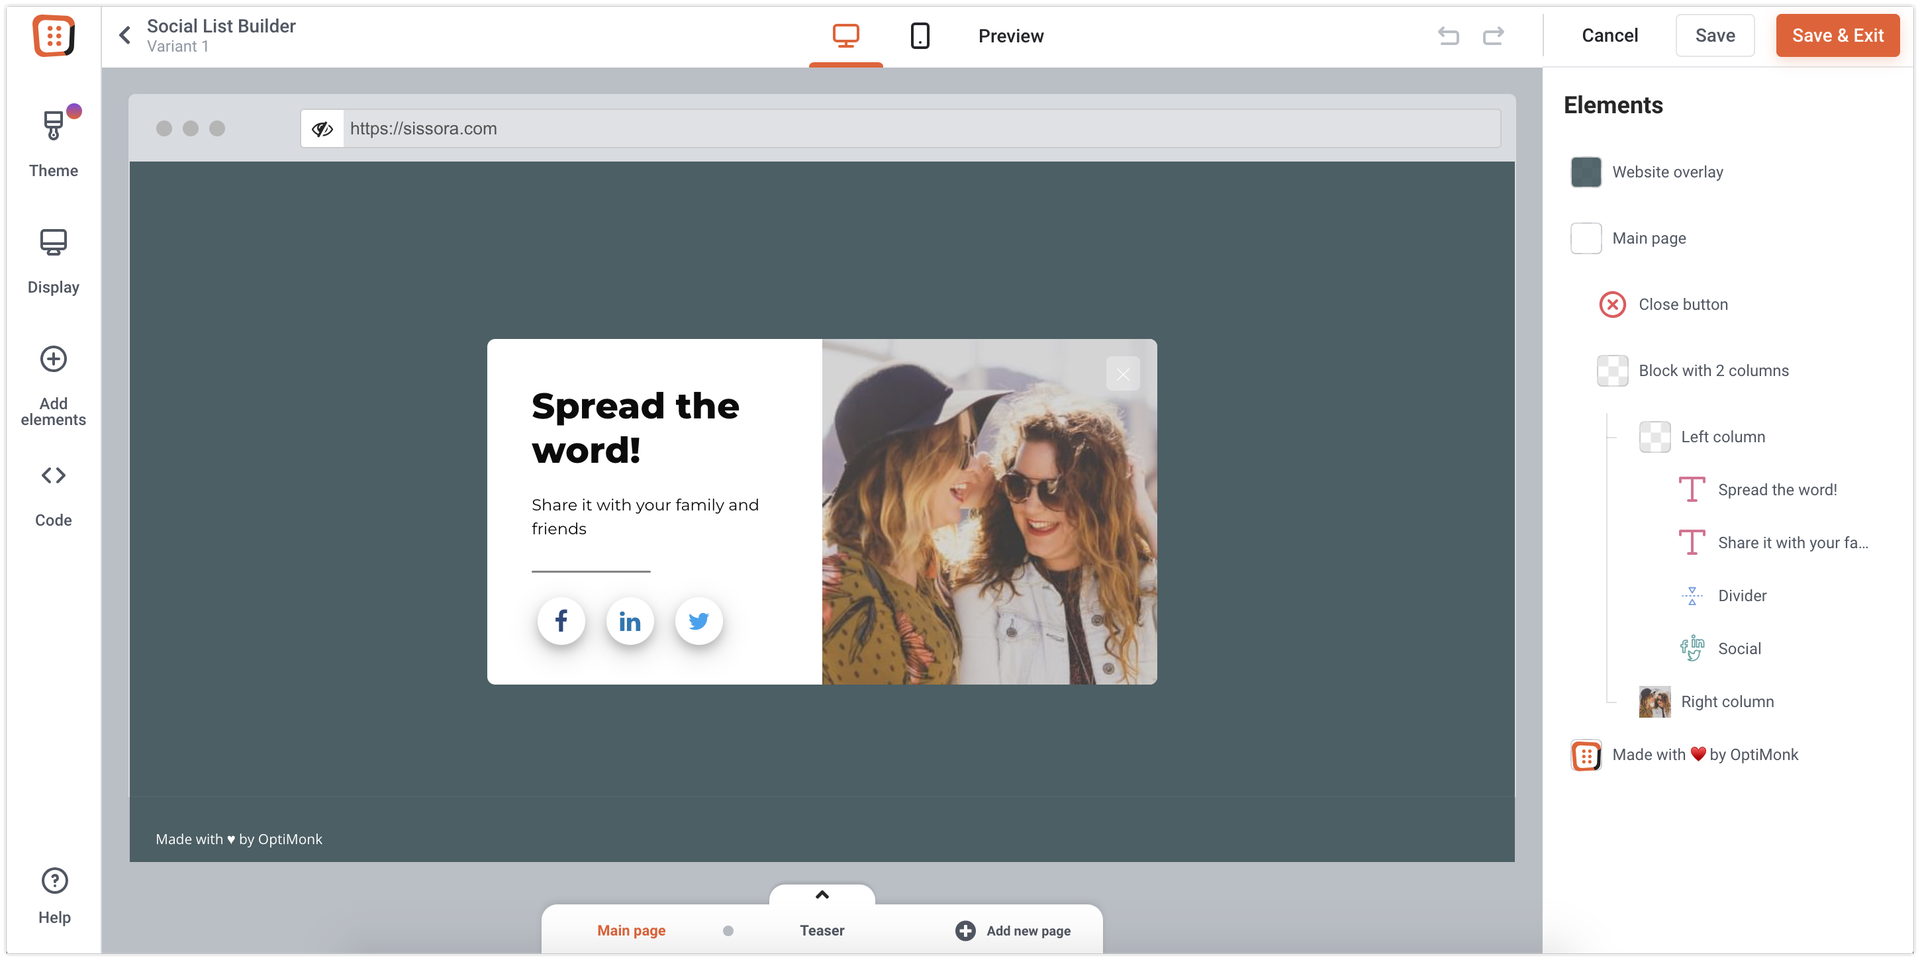1920x960 pixels.
Task: Go back using the left chevron
Action: [125, 36]
